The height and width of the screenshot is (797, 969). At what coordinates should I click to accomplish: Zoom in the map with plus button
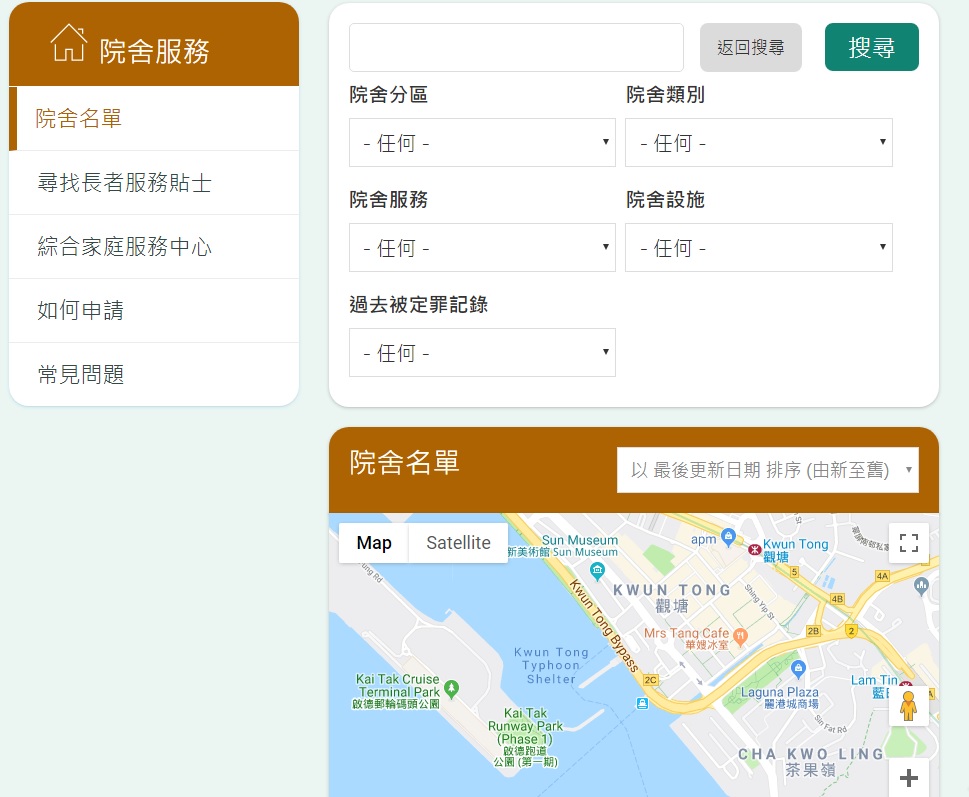908,778
